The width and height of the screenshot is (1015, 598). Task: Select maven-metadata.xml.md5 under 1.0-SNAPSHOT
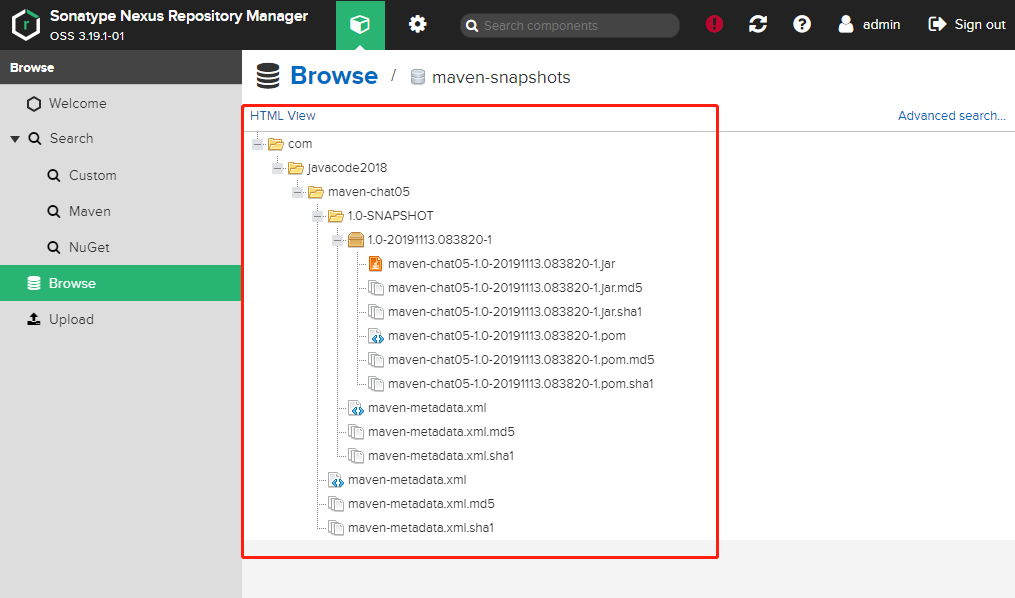tap(441, 432)
